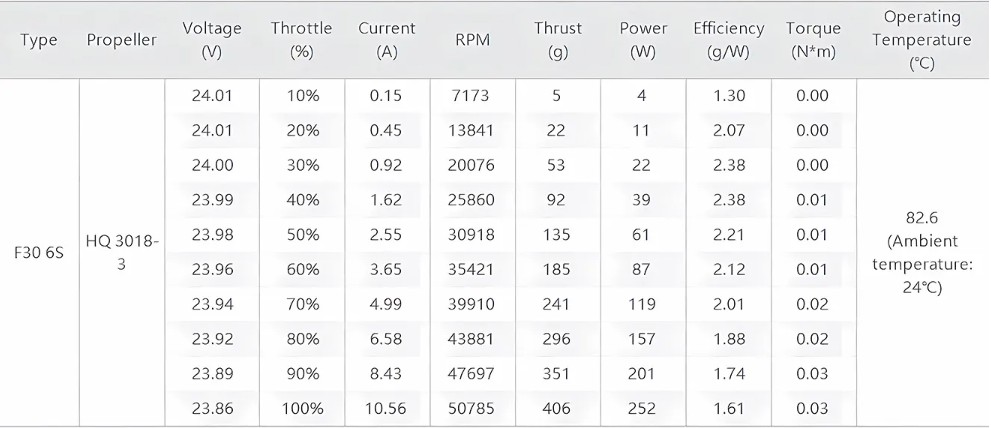991x428 pixels.
Task: Select the 10.56 current value
Action: pos(387,408)
